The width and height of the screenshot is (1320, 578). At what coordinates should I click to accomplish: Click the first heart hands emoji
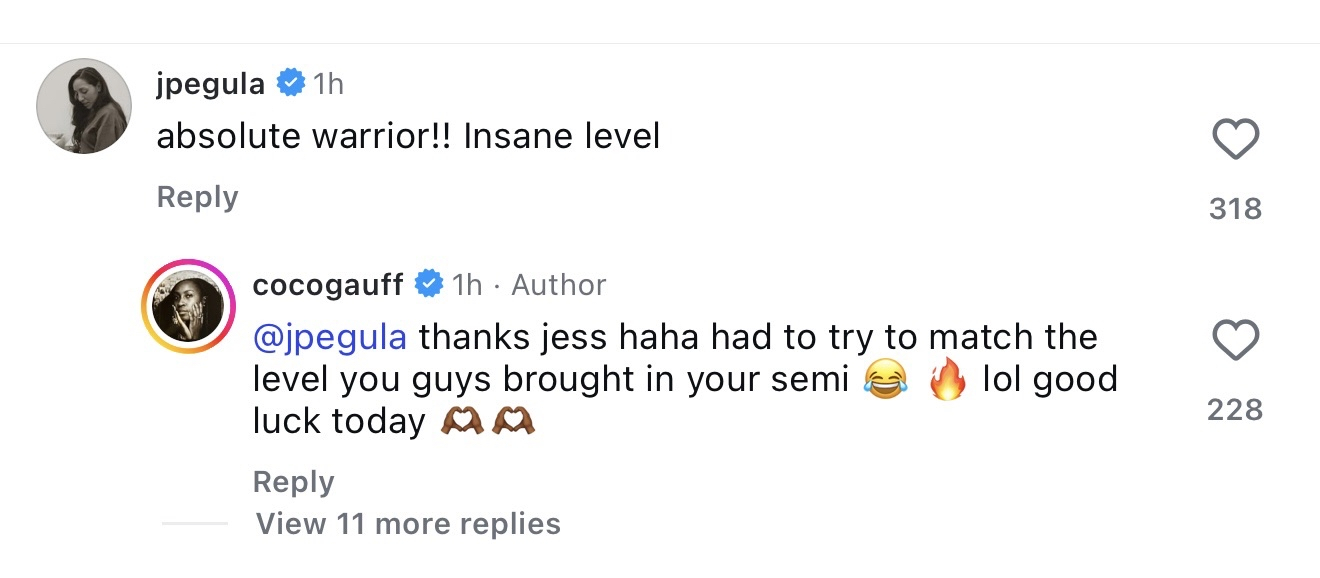[x=462, y=423]
